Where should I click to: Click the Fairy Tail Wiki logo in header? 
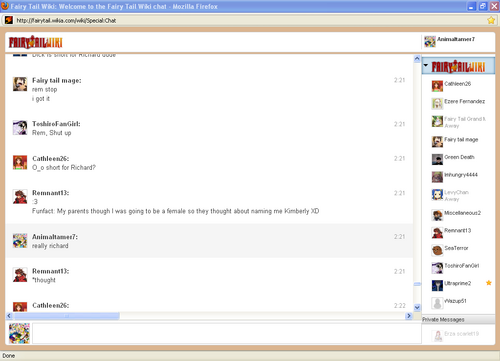[35, 42]
